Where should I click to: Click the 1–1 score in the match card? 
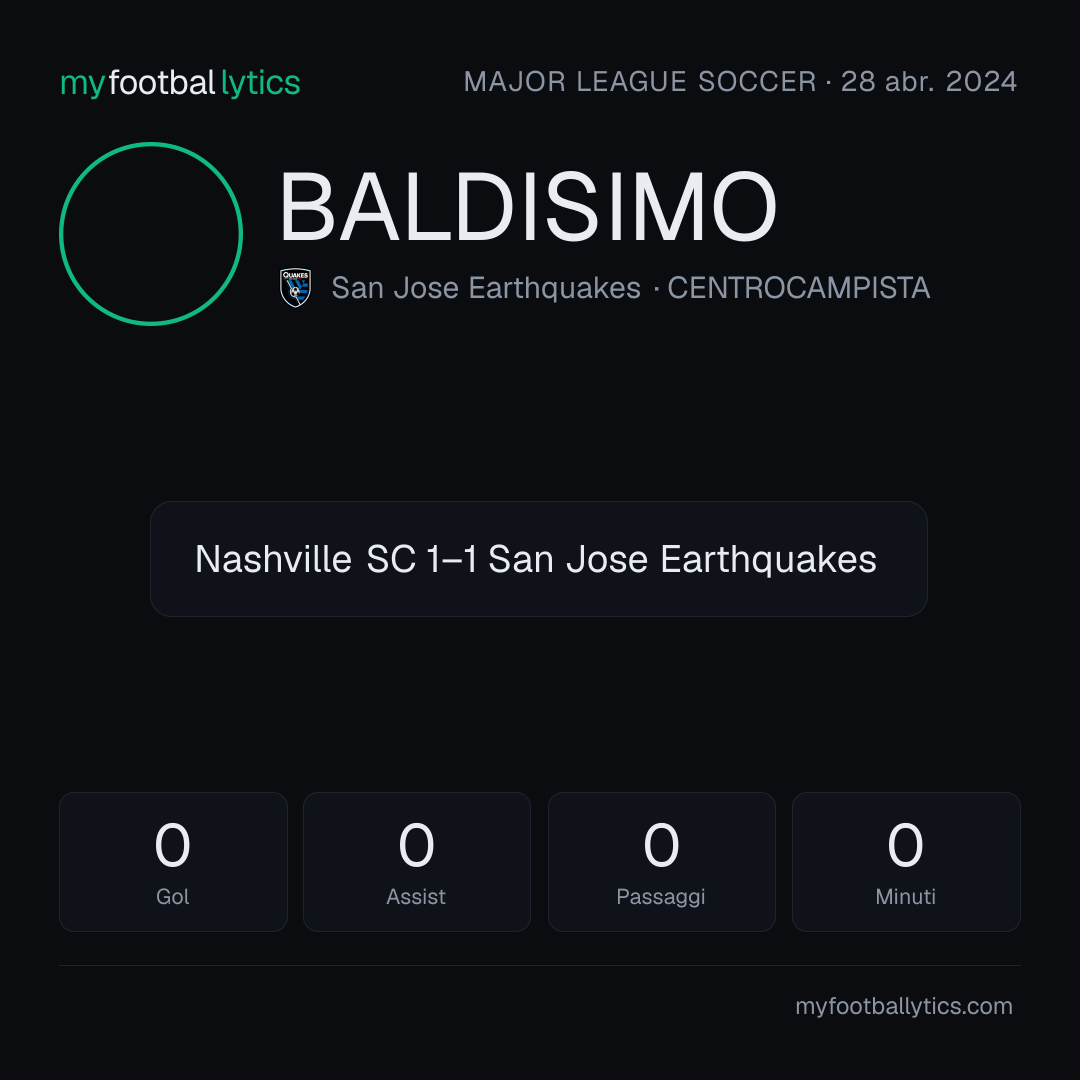(452, 559)
